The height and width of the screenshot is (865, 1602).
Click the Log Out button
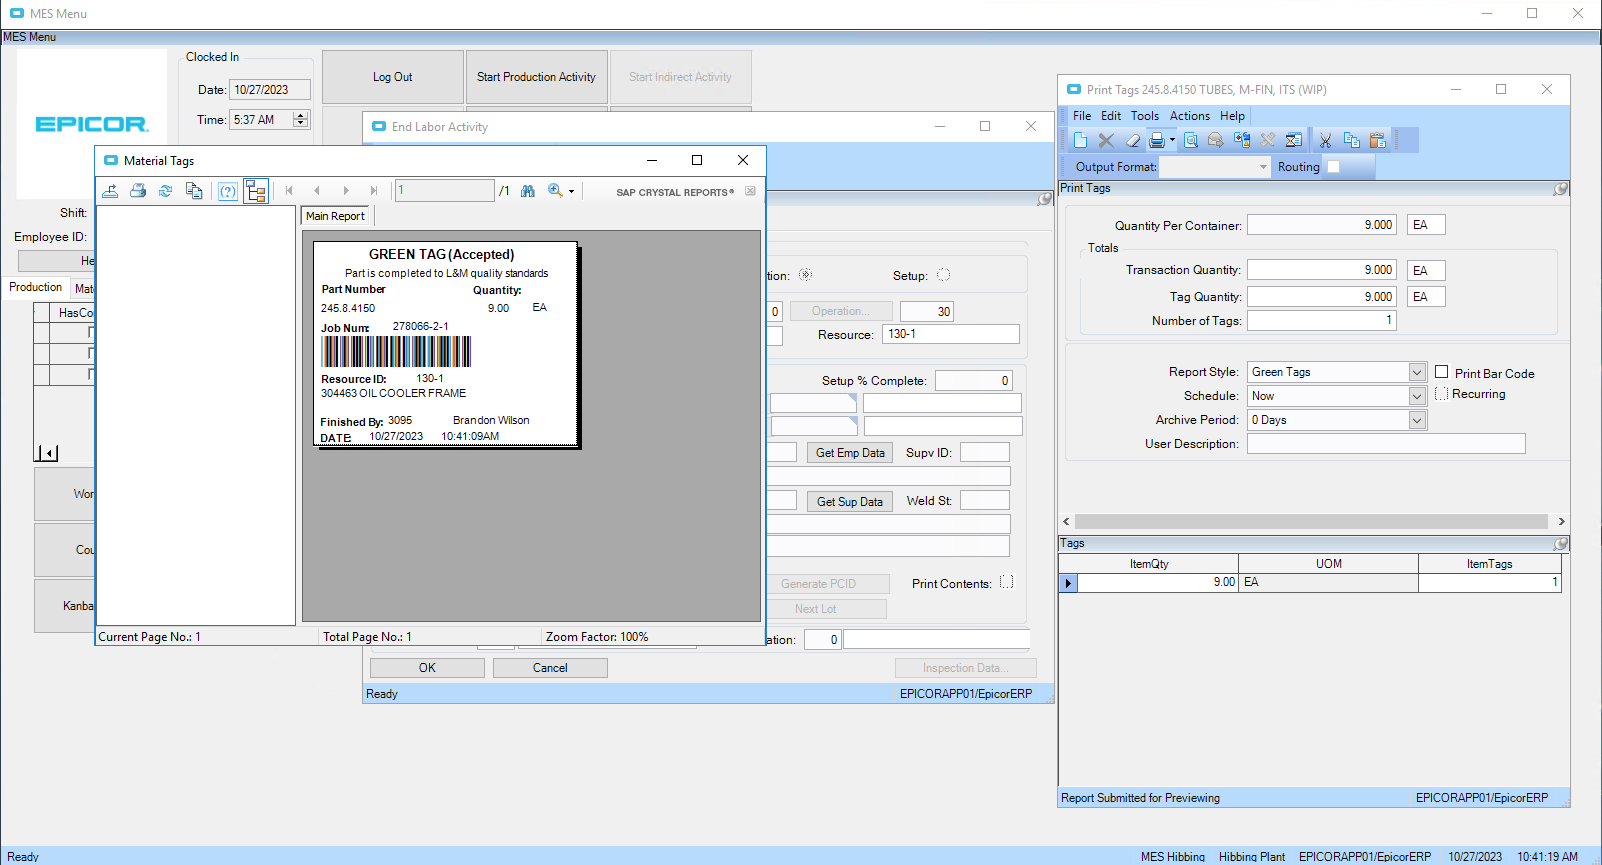[x=392, y=77]
